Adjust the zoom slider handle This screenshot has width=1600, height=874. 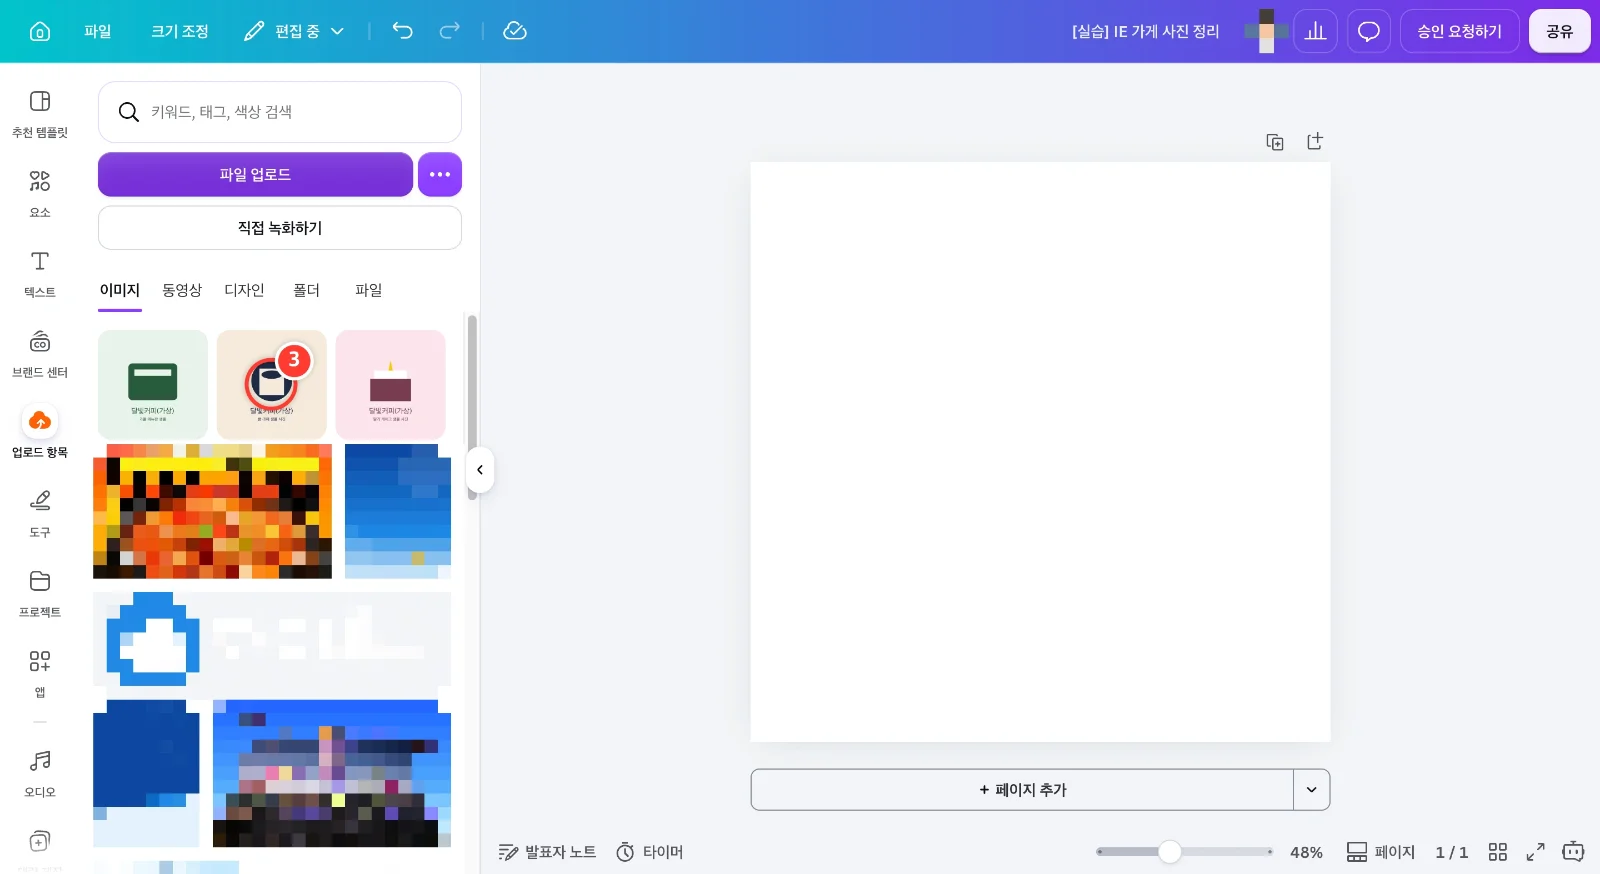click(x=1170, y=852)
